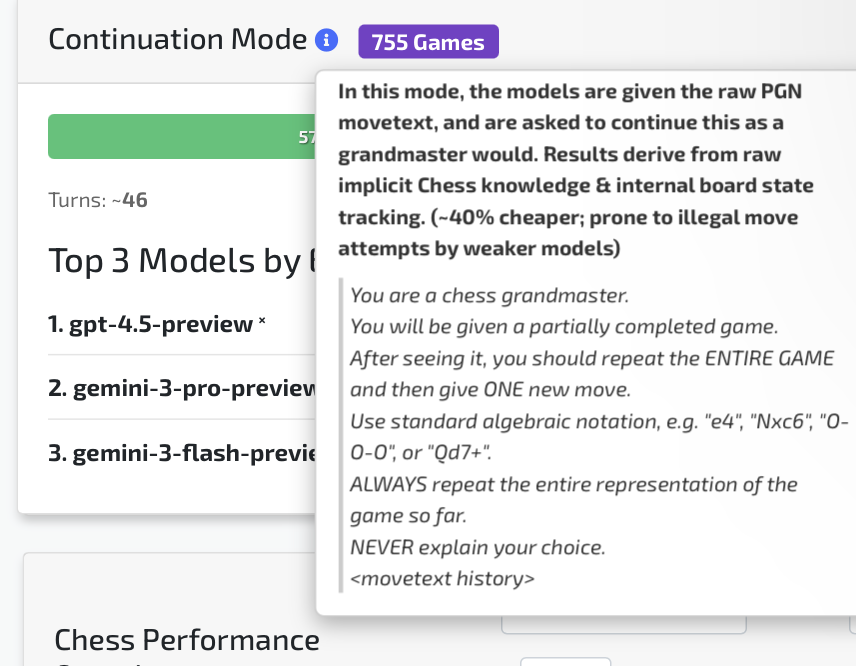Click the Turns ~46 label
Viewport: 856px width, 666px height.
[x=98, y=200]
